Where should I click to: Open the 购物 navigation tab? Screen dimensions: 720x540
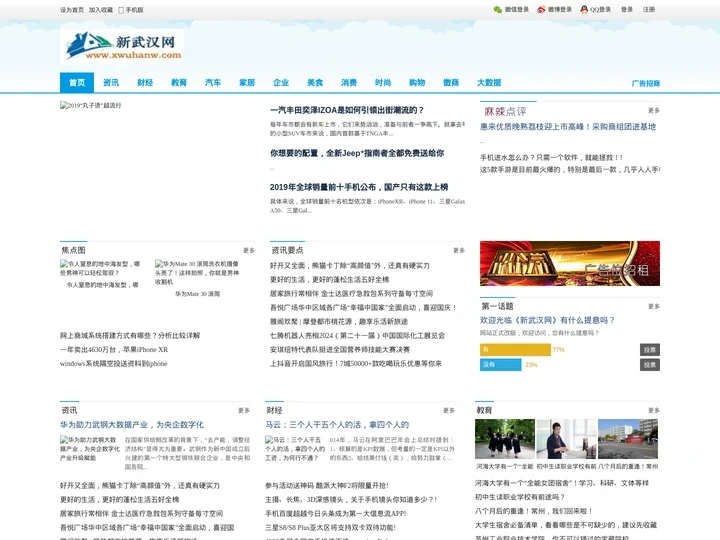416,83
